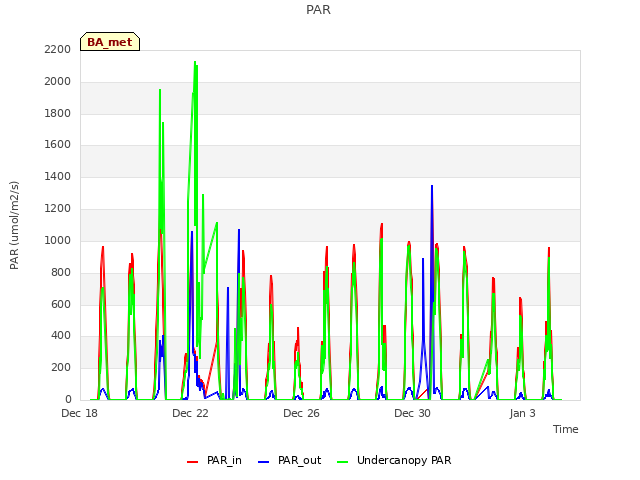Click the 1600 y-axis tick label
640x480 pixels.
pyautogui.click(x=58, y=144)
